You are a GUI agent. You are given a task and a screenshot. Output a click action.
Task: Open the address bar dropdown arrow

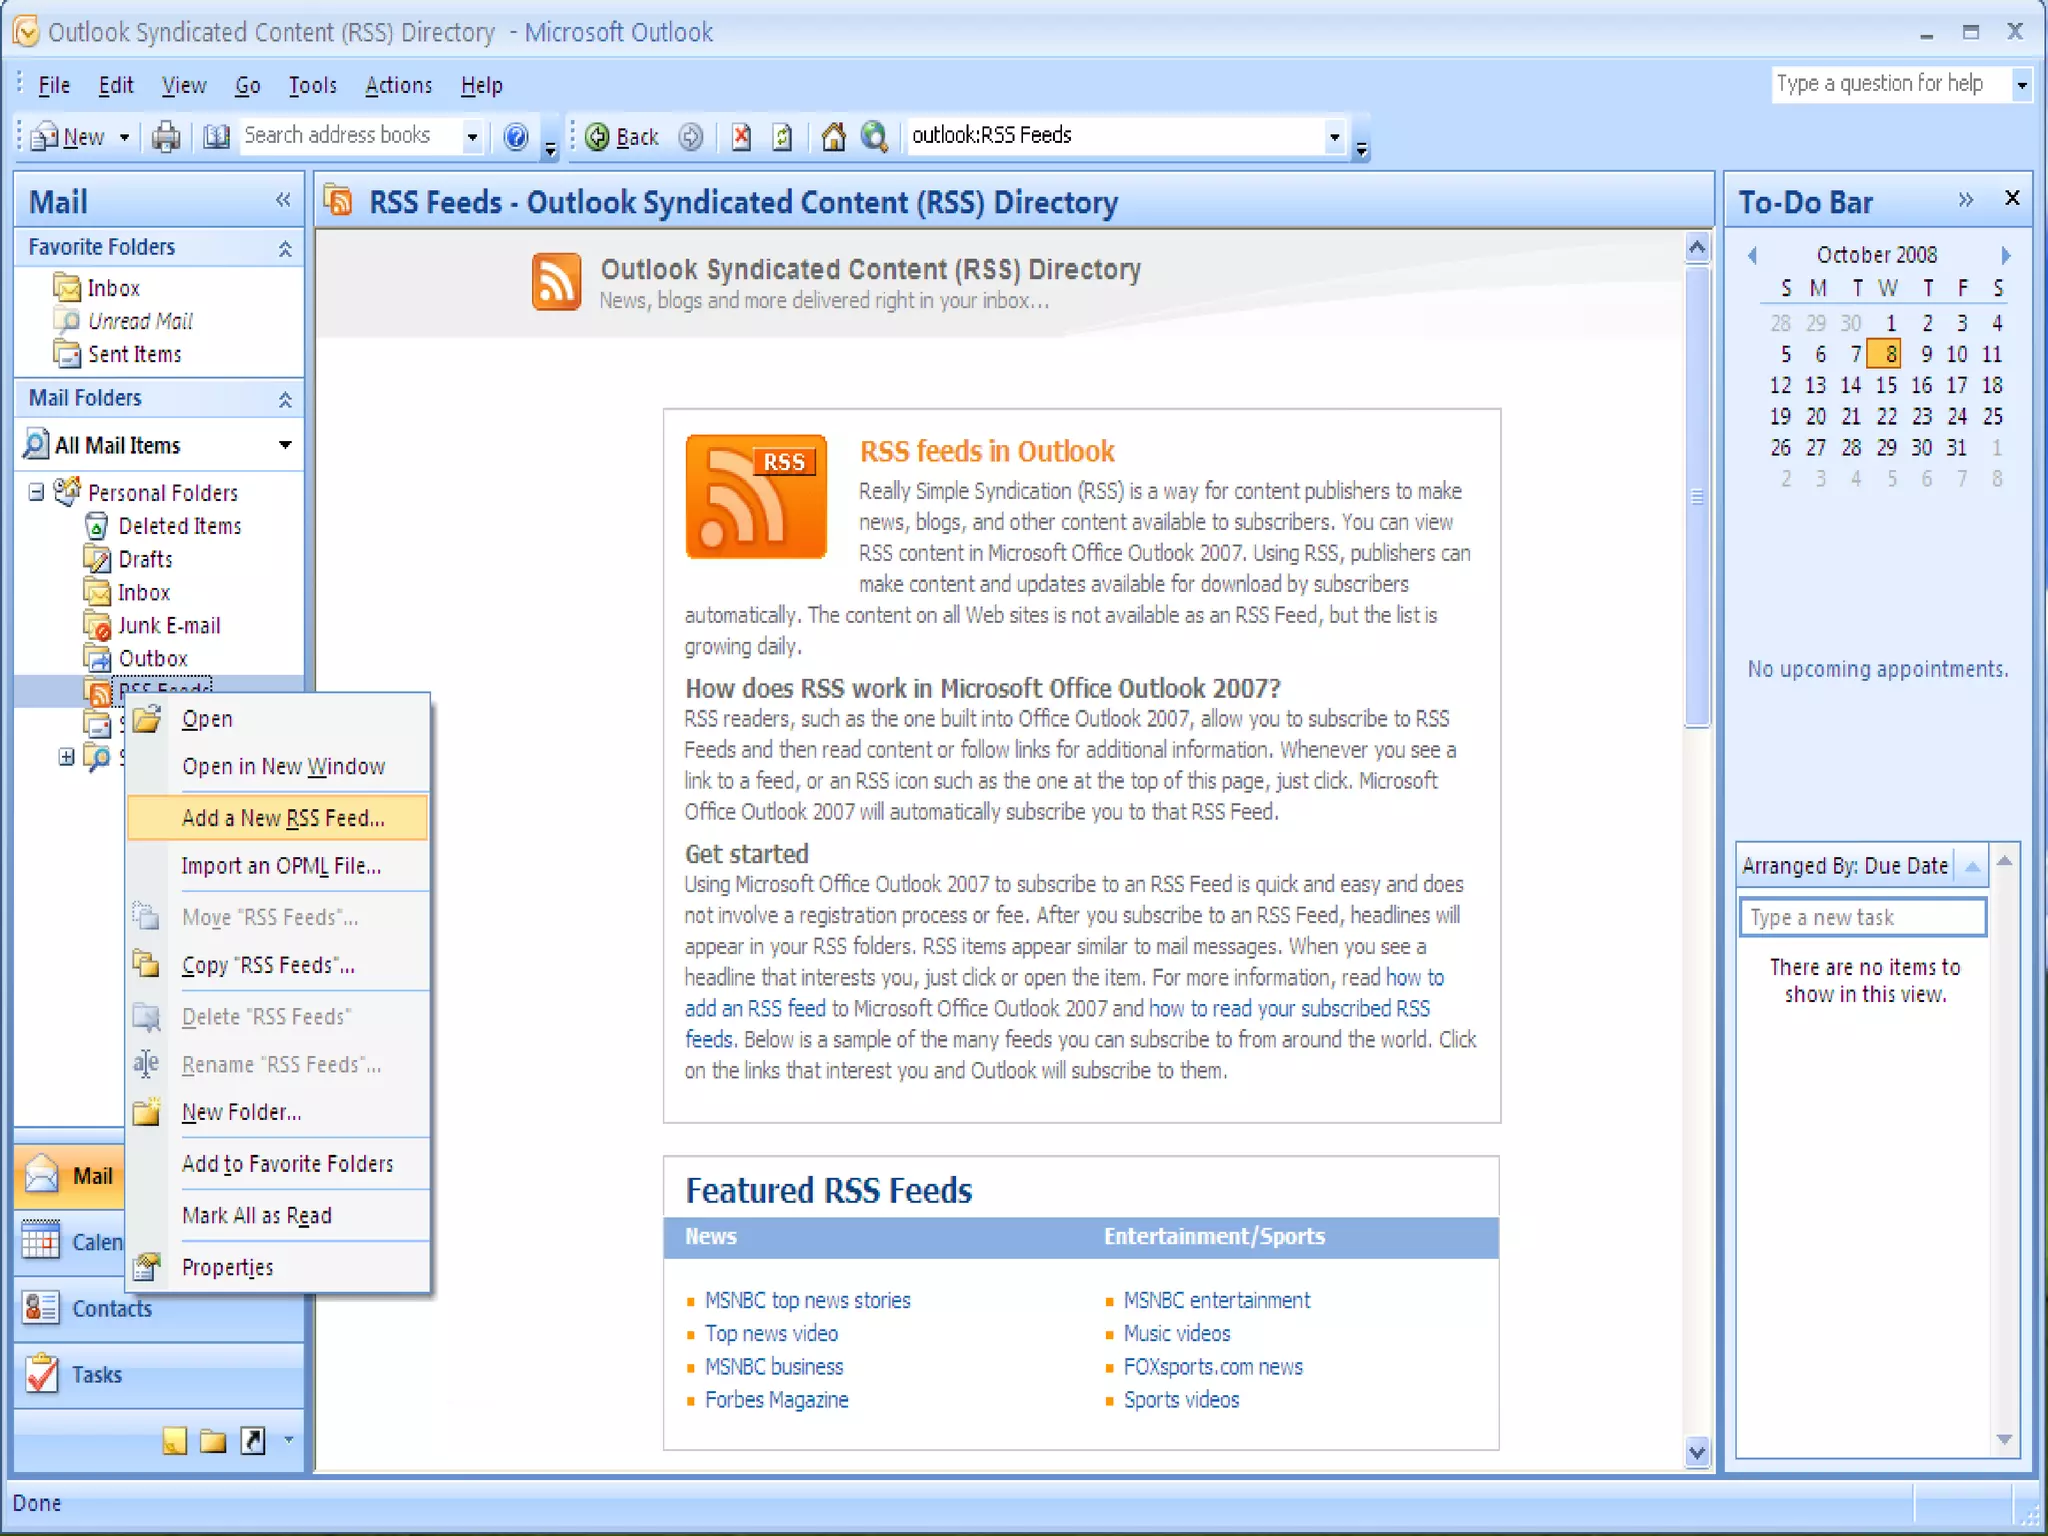click(x=1334, y=136)
